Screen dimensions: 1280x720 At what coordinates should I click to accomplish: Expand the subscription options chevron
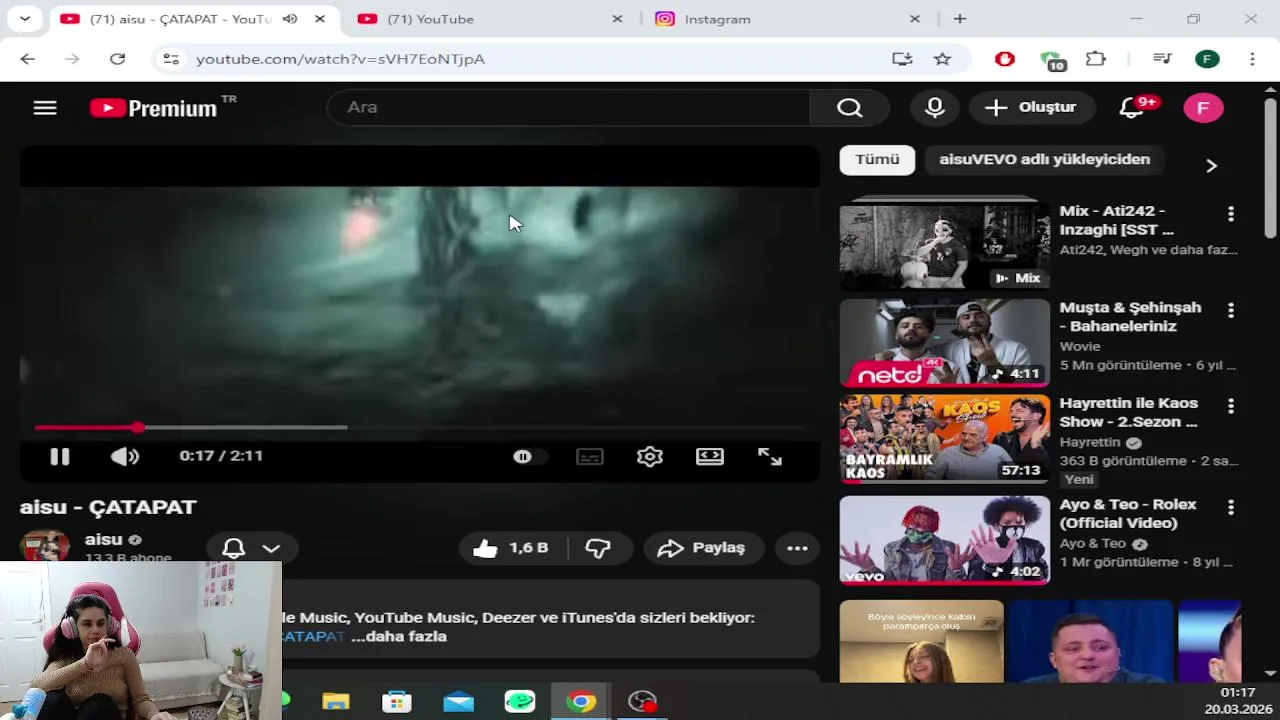[271, 548]
